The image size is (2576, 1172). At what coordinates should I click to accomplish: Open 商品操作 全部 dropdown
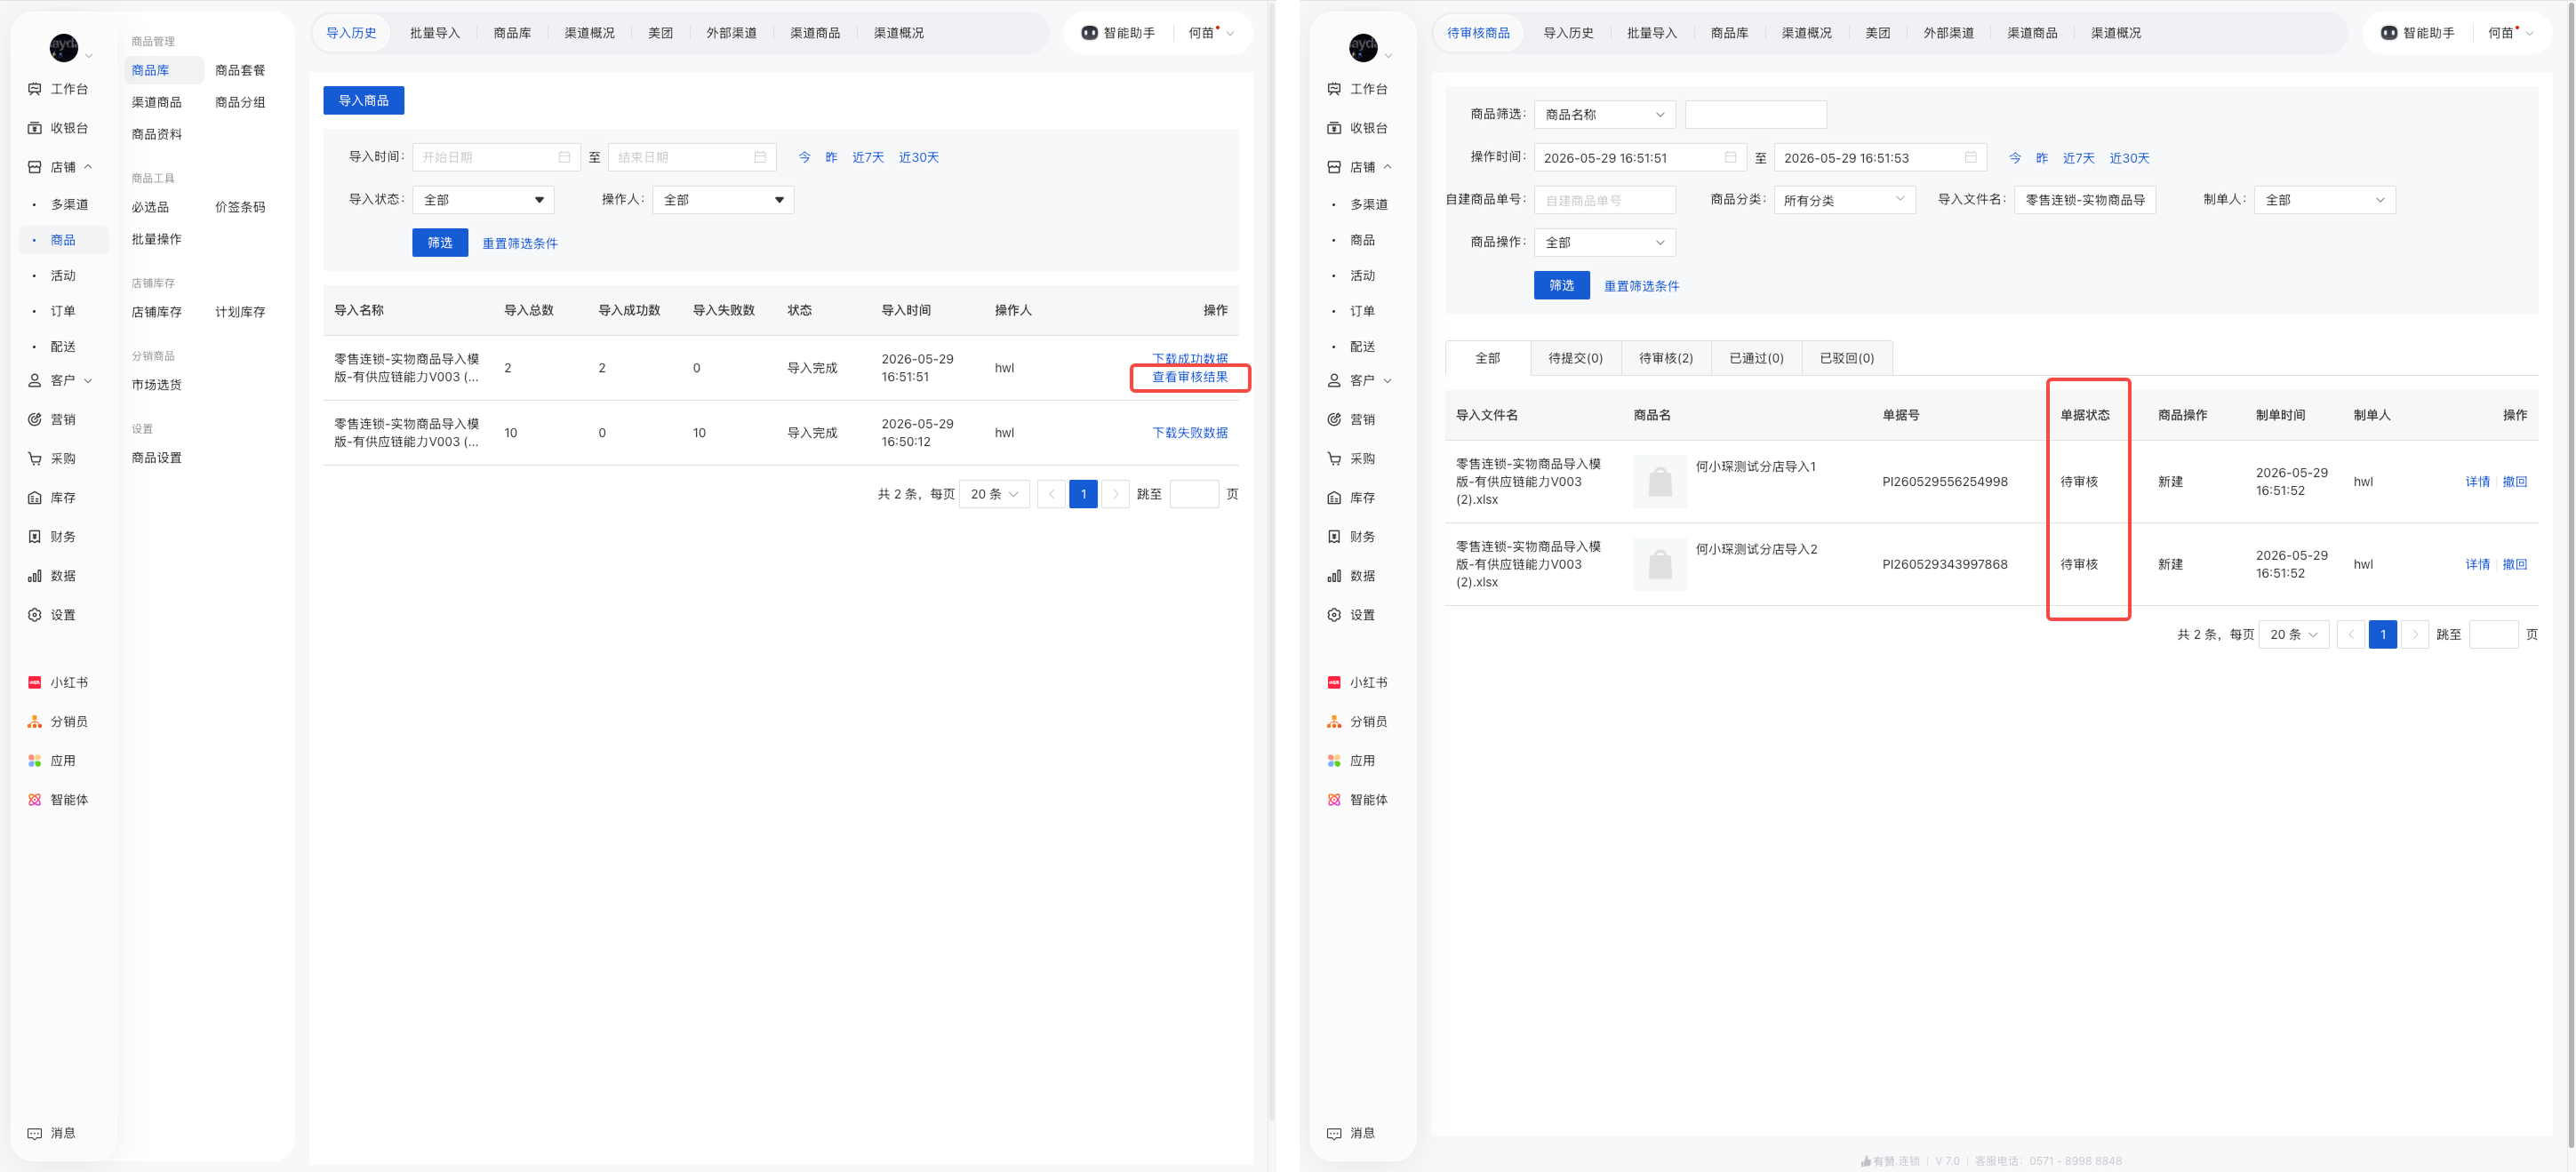(x=1604, y=243)
